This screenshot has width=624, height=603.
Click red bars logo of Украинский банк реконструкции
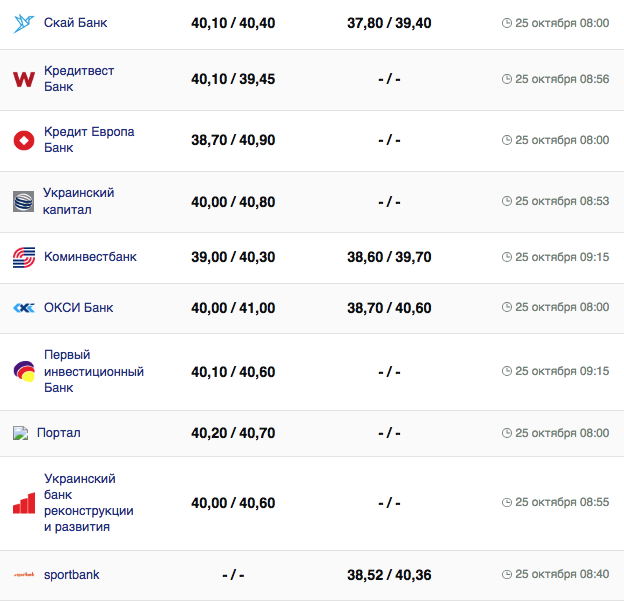[24, 503]
